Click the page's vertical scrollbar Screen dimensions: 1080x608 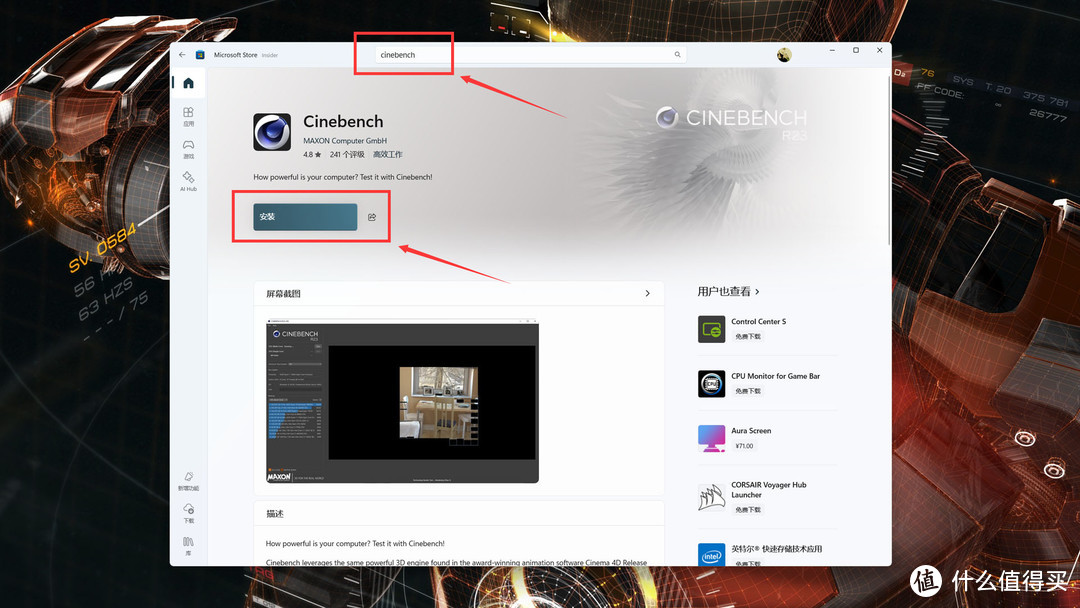point(889,162)
